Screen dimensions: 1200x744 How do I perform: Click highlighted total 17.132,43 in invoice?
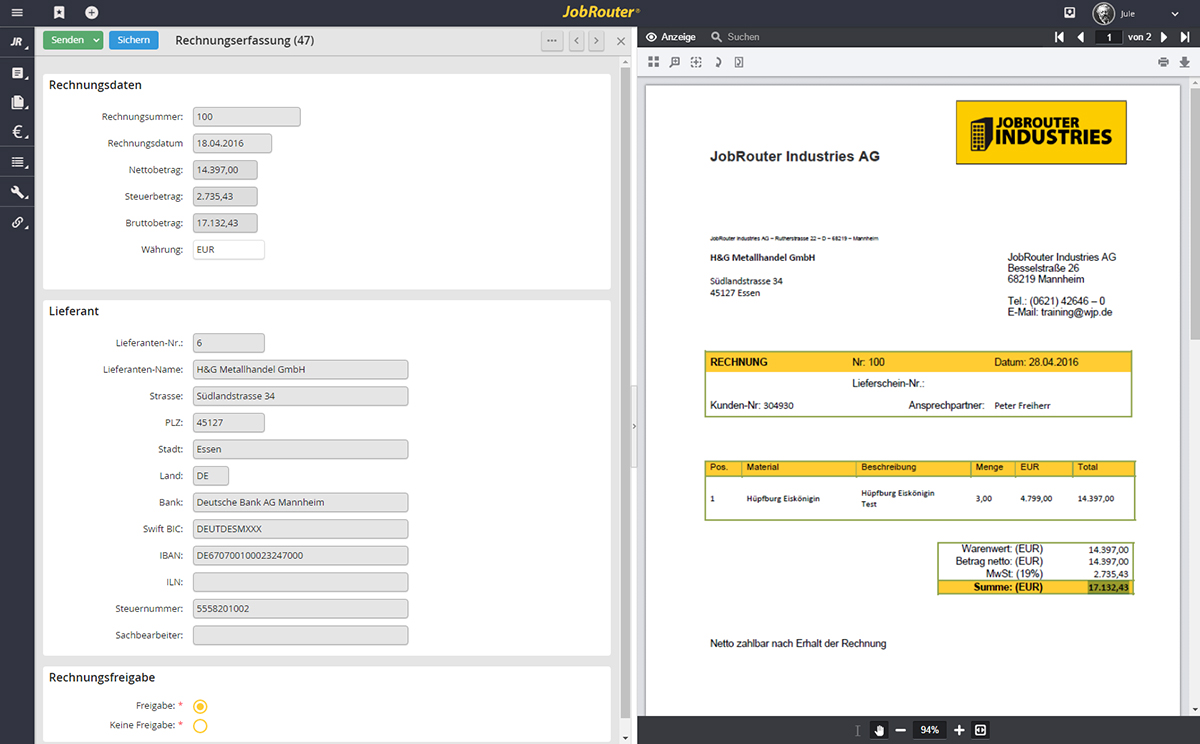pyautogui.click(x=1110, y=588)
